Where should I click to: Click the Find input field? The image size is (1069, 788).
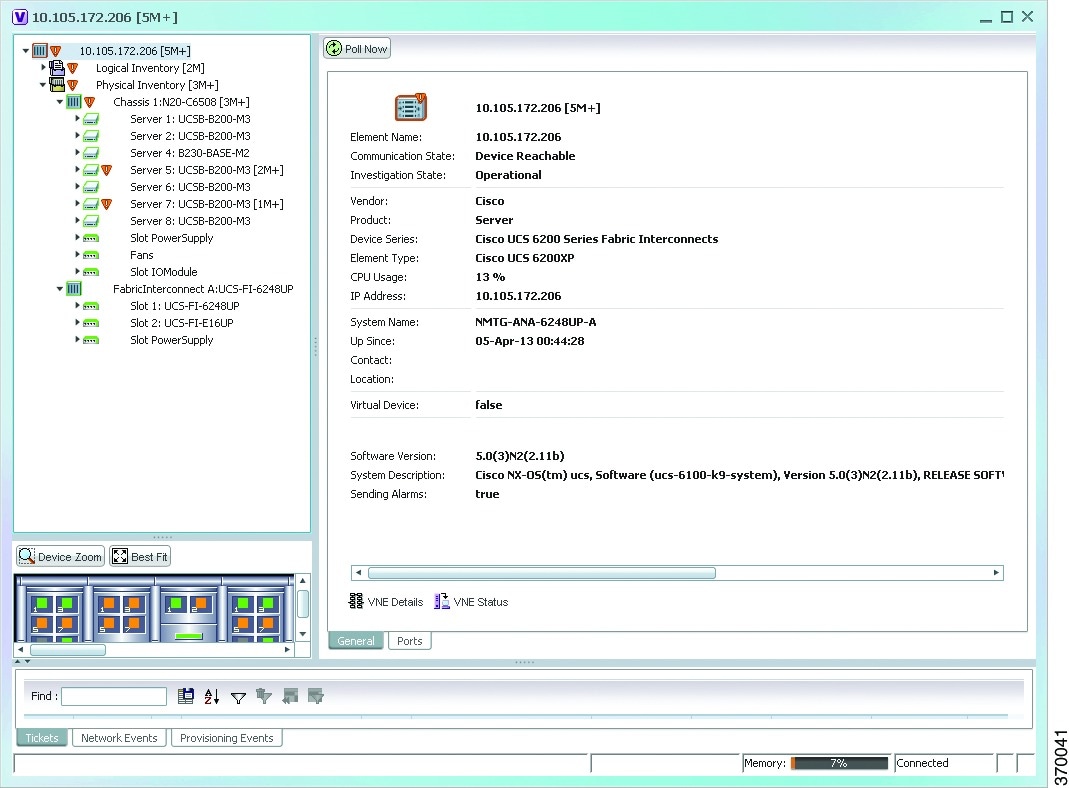click(114, 696)
